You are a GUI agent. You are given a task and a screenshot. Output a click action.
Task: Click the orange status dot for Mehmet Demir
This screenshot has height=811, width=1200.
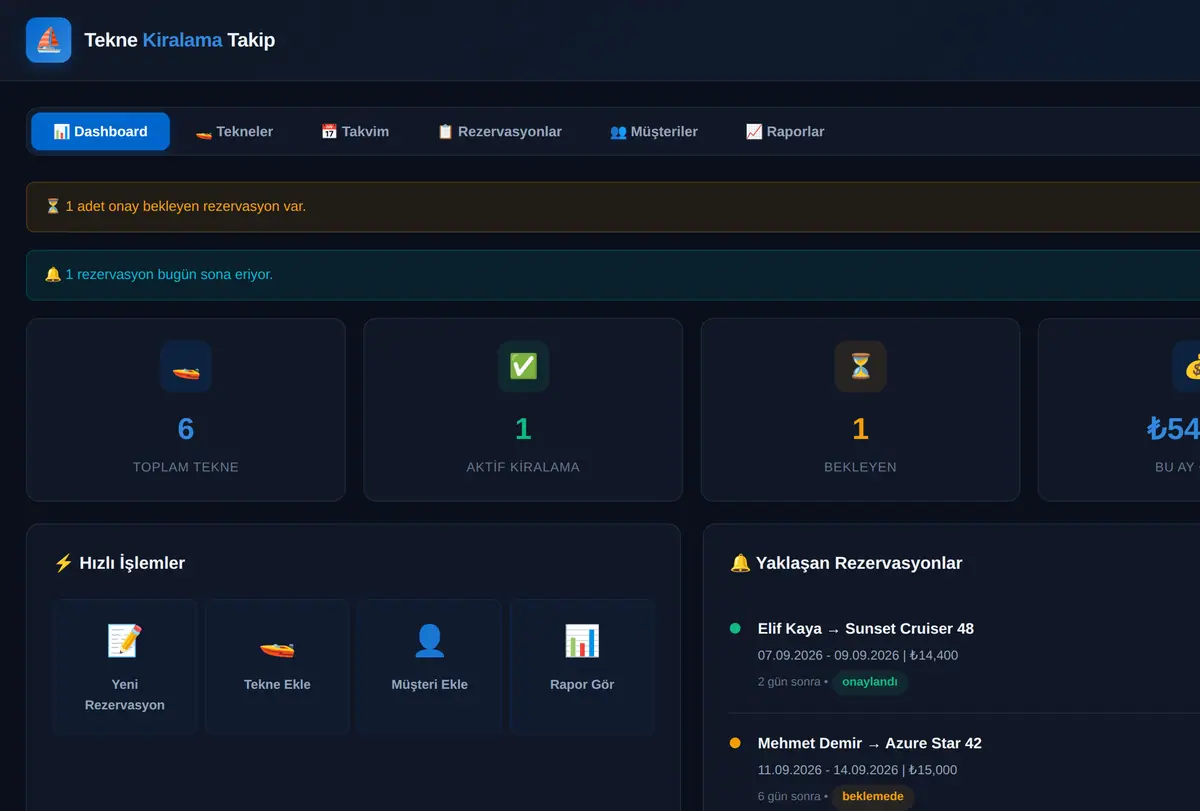coord(735,743)
